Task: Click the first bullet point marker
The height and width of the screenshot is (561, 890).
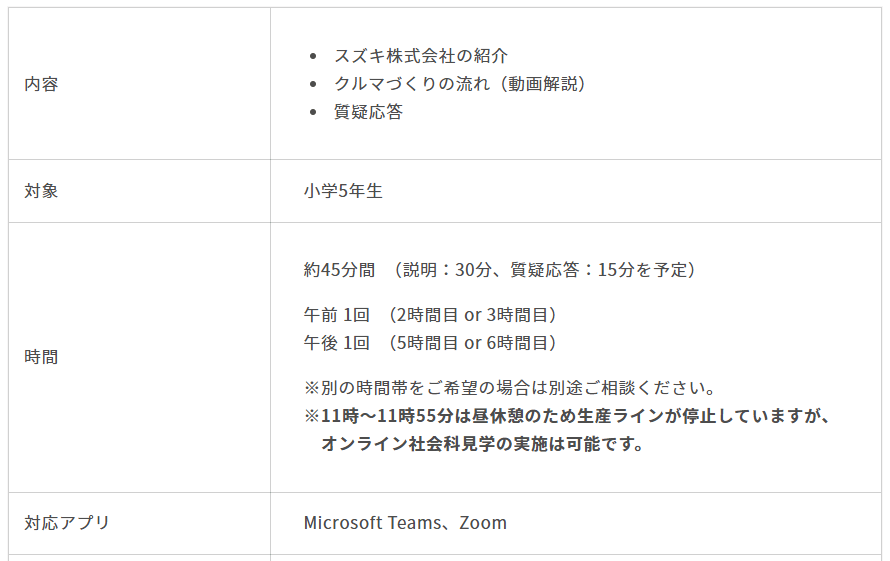Action: tap(313, 56)
